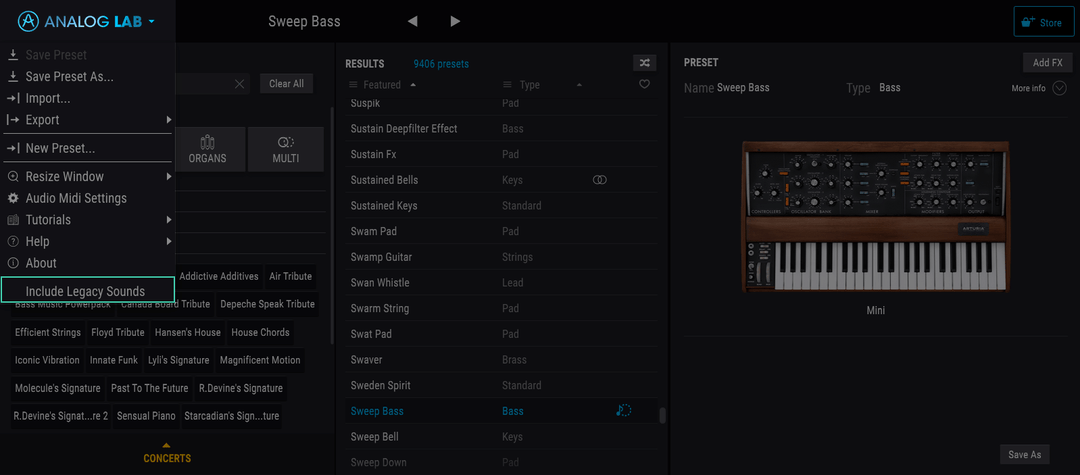Toggle Include Legacy Sounds option
This screenshot has height=475, width=1080.
point(88,291)
